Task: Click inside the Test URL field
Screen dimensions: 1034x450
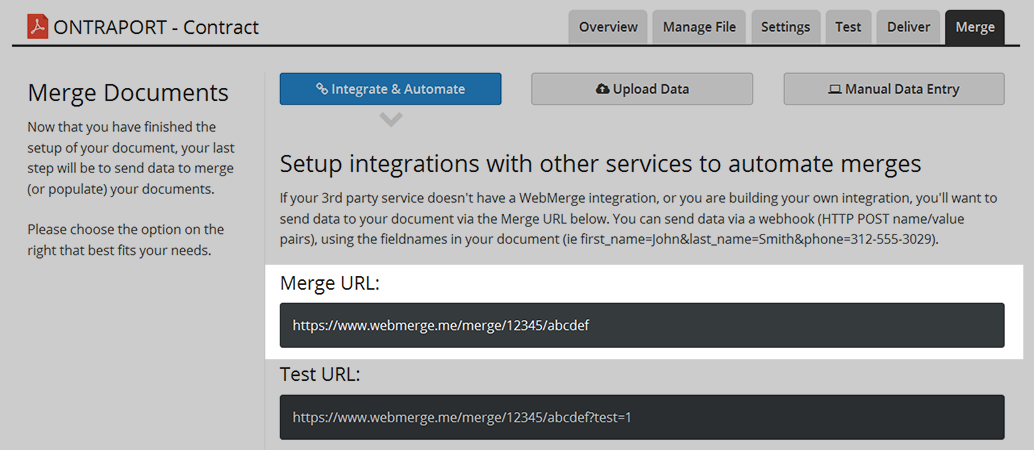Action: (x=642, y=417)
